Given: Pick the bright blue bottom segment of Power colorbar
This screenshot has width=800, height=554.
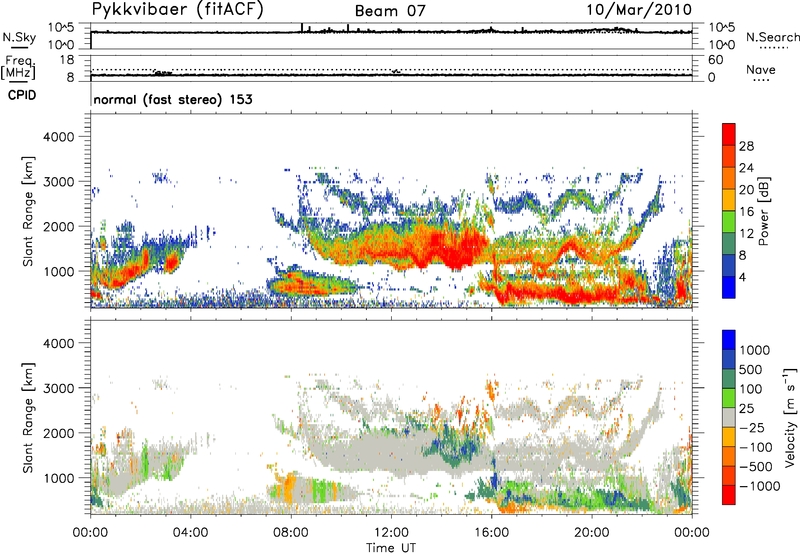Looking at the screenshot, I should [729, 287].
